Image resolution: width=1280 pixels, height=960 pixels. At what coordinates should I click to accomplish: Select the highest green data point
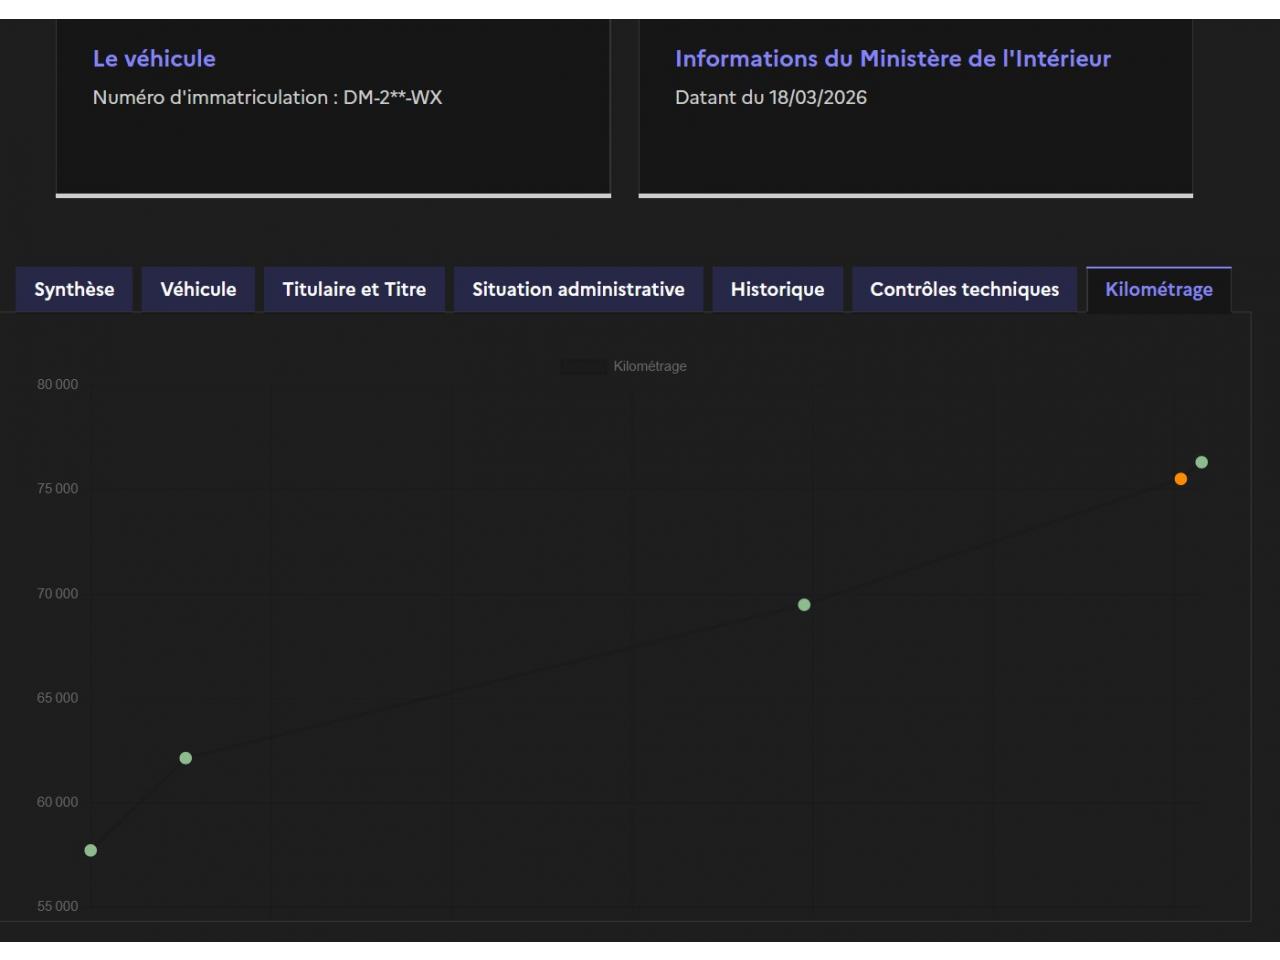(1201, 462)
